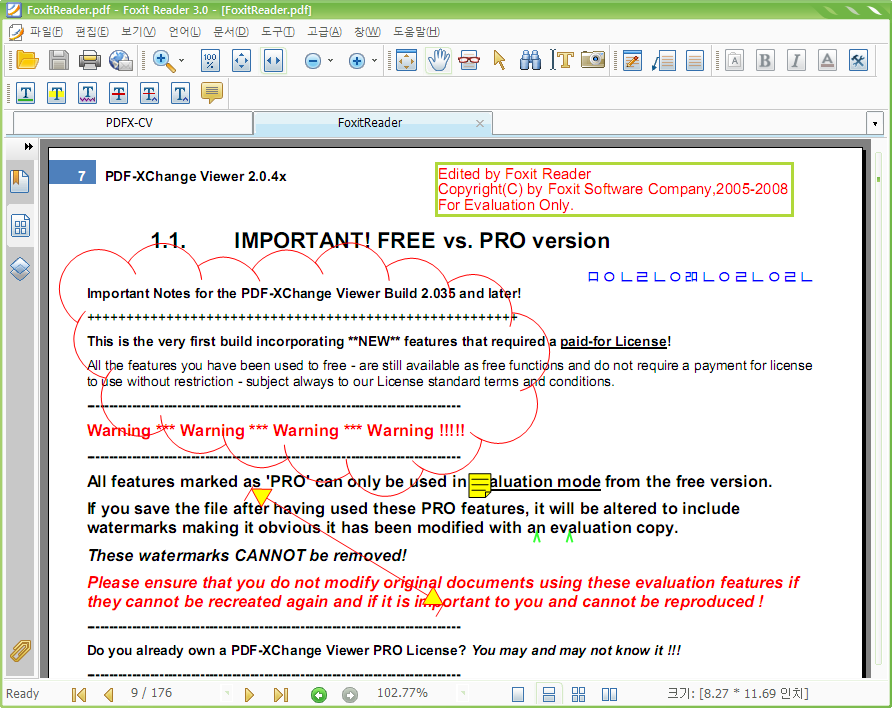Set view to actual size 100%
The width and height of the screenshot is (892, 708).
[210, 60]
